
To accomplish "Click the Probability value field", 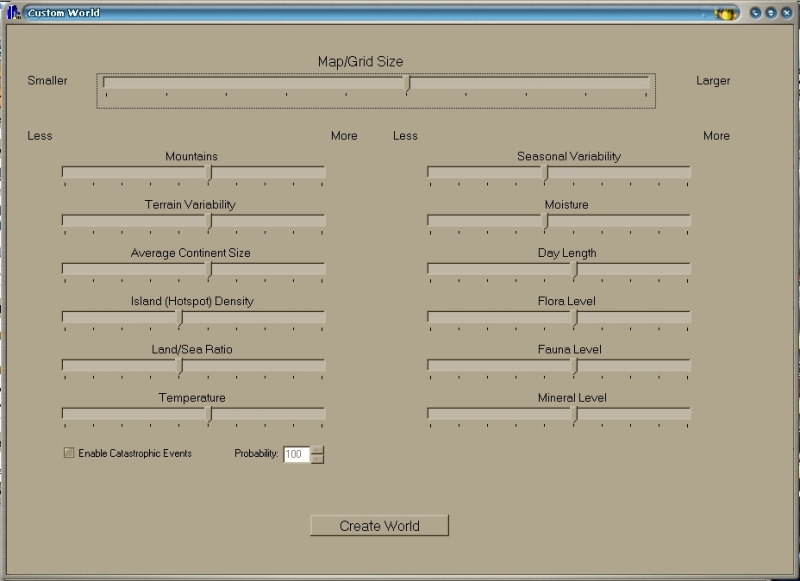I will pos(296,454).
